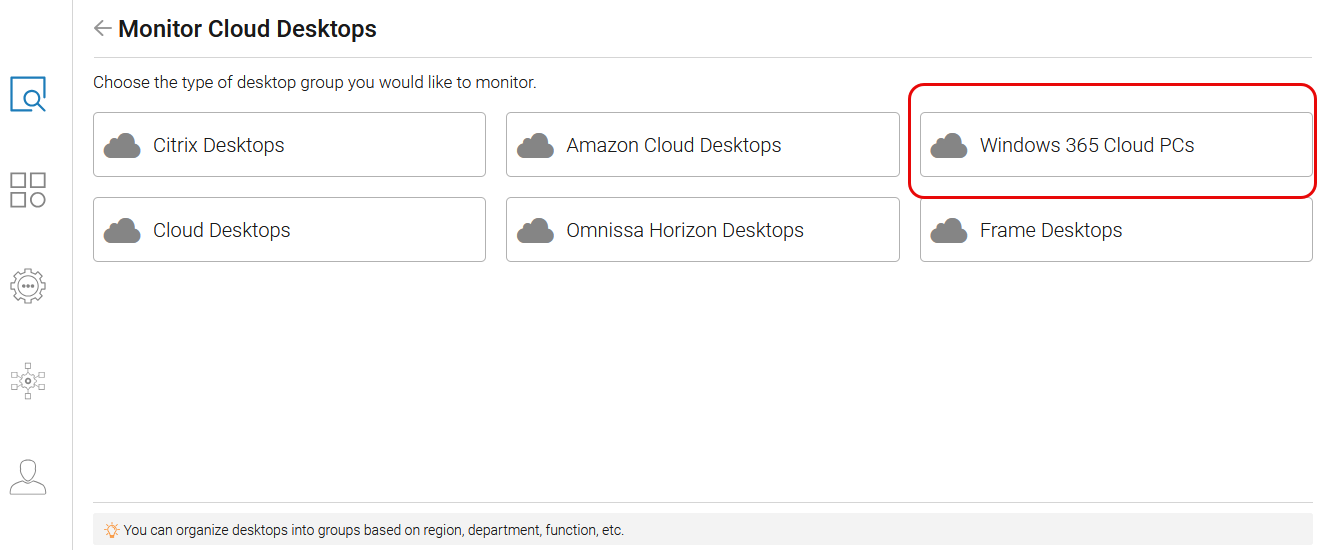Click the cloud icon on Frame Desktops card

(949, 231)
